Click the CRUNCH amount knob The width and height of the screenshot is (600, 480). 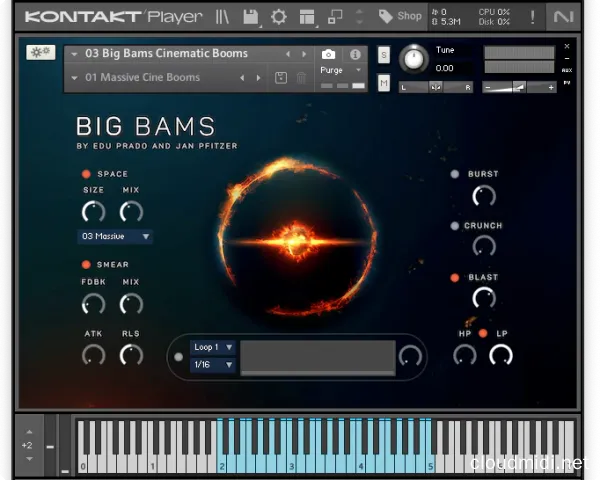[x=484, y=246]
